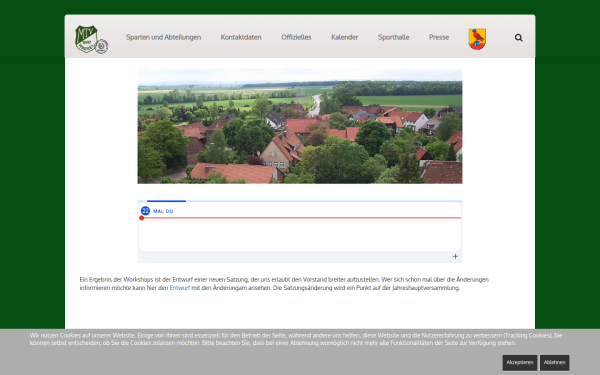The width and height of the screenshot is (600, 375).
Task: Open Sparten und Abteilungen menu
Action: tap(163, 37)
